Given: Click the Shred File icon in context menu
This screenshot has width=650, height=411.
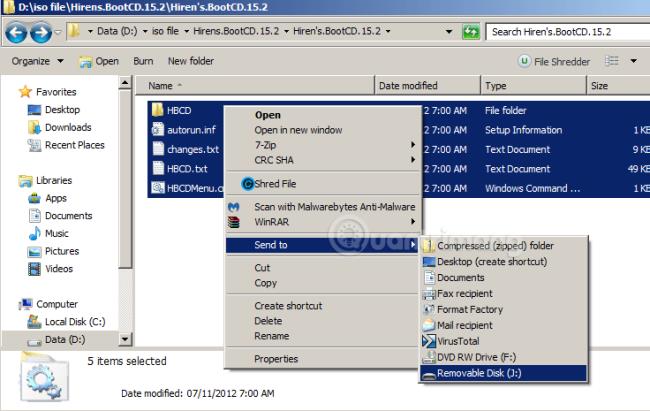Looking at the screenshot, I should (248, 184).
